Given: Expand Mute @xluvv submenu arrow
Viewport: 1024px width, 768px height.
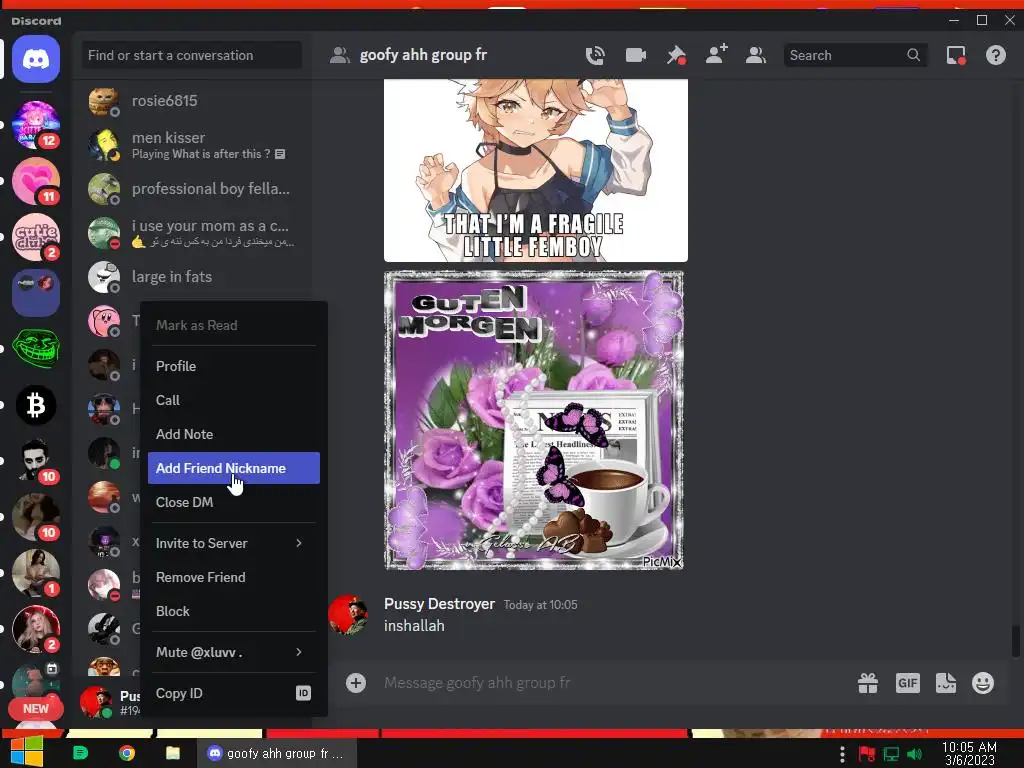Looking at the screenshot, I should coord(299,652).
